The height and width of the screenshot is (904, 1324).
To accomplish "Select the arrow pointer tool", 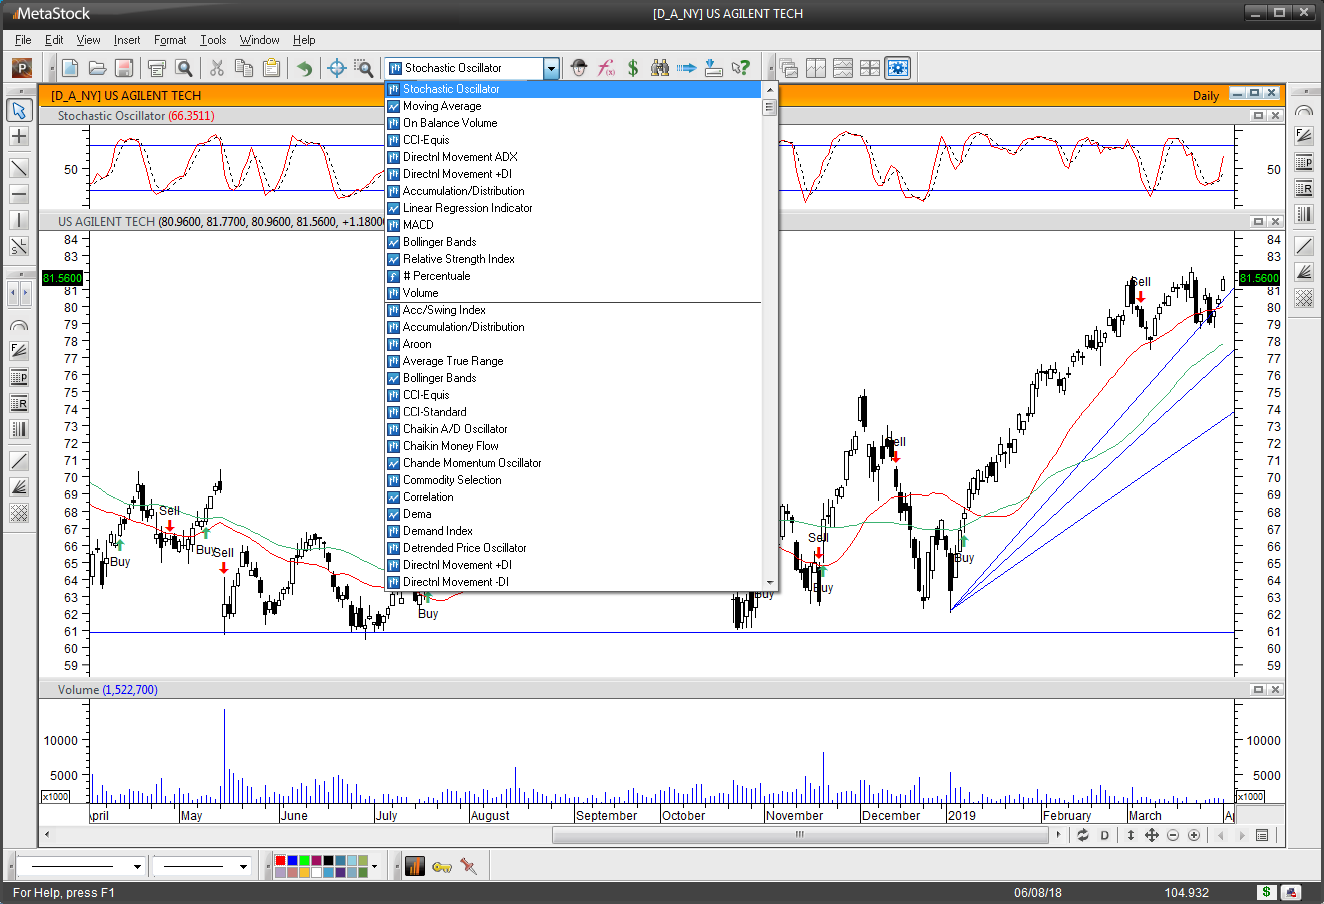I will 19,110.
